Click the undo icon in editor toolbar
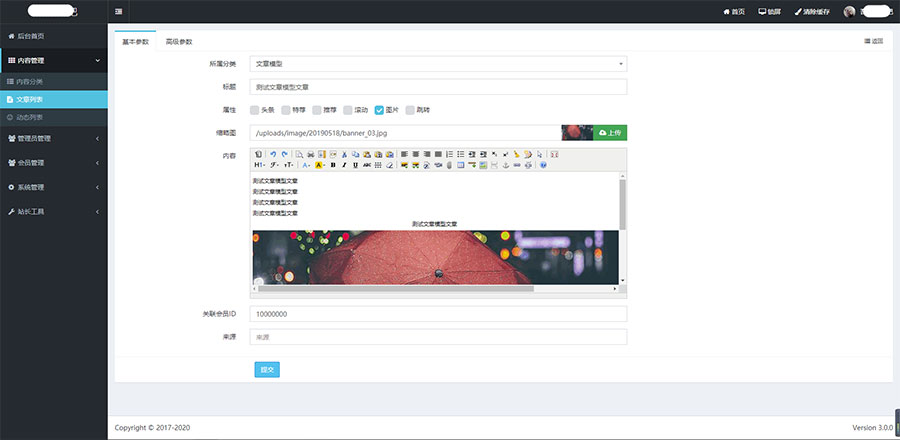Screen dimensions: 900x440 272,154
